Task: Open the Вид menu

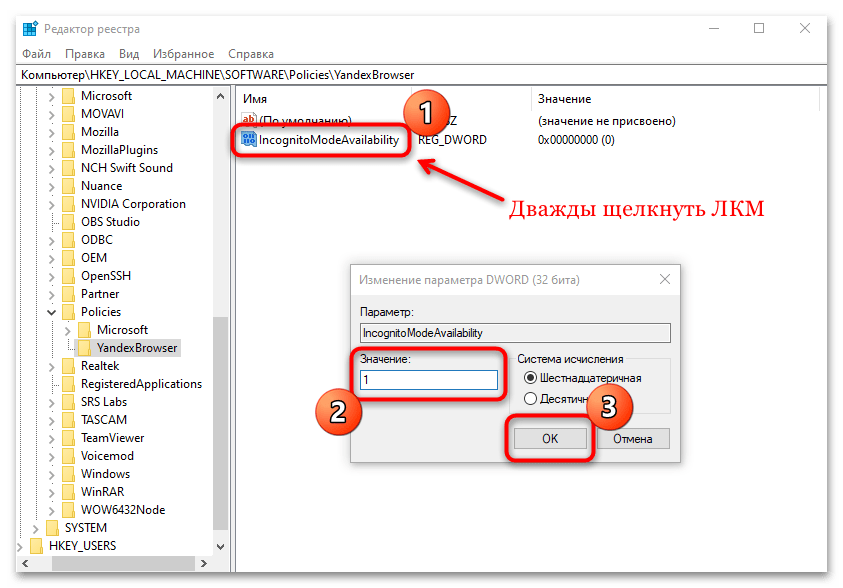Action: (x=129, y=54)
